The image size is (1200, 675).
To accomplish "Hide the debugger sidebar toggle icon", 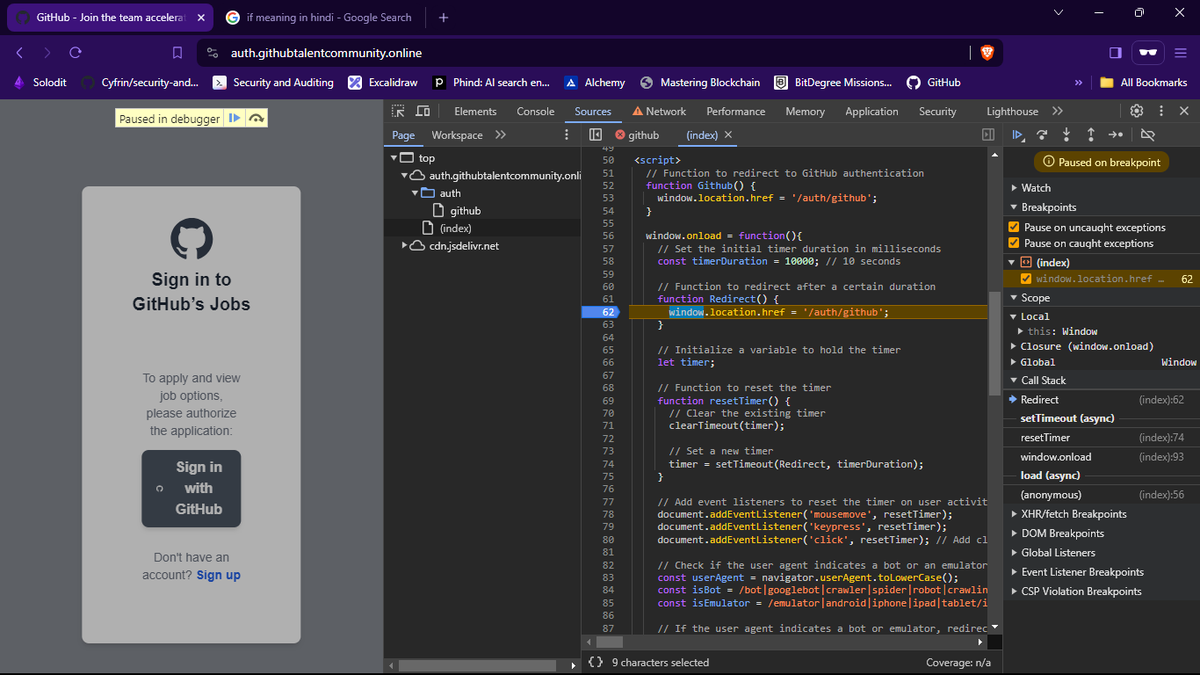I will click(x=988, y=135).
